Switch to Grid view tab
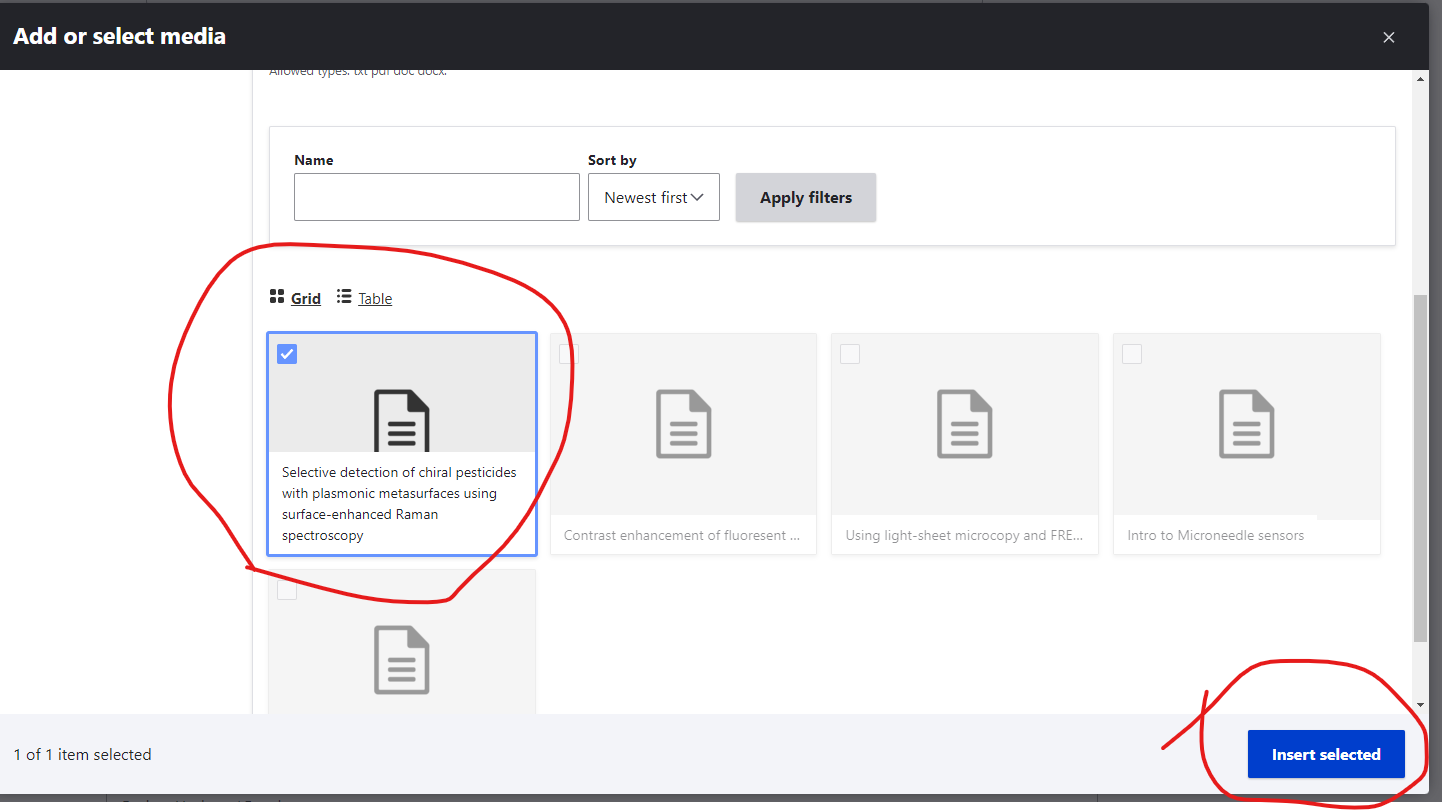The width and height of the screenshot is (1442, 811). point(306,298)
